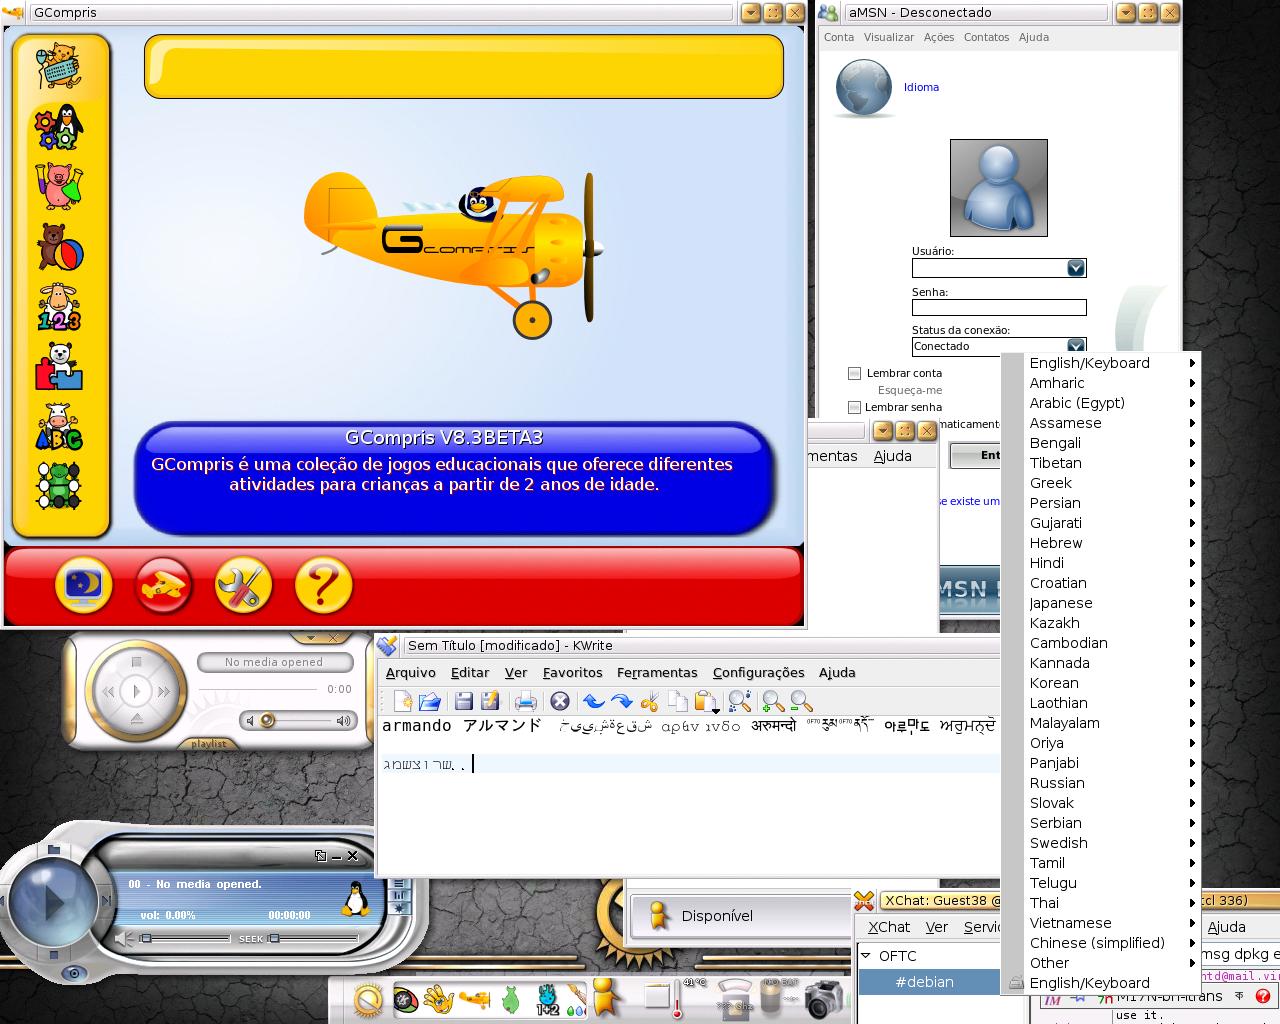Open the Tux gears discovery category in GCompris
1280x1024 pixels.
coord(59,127)
